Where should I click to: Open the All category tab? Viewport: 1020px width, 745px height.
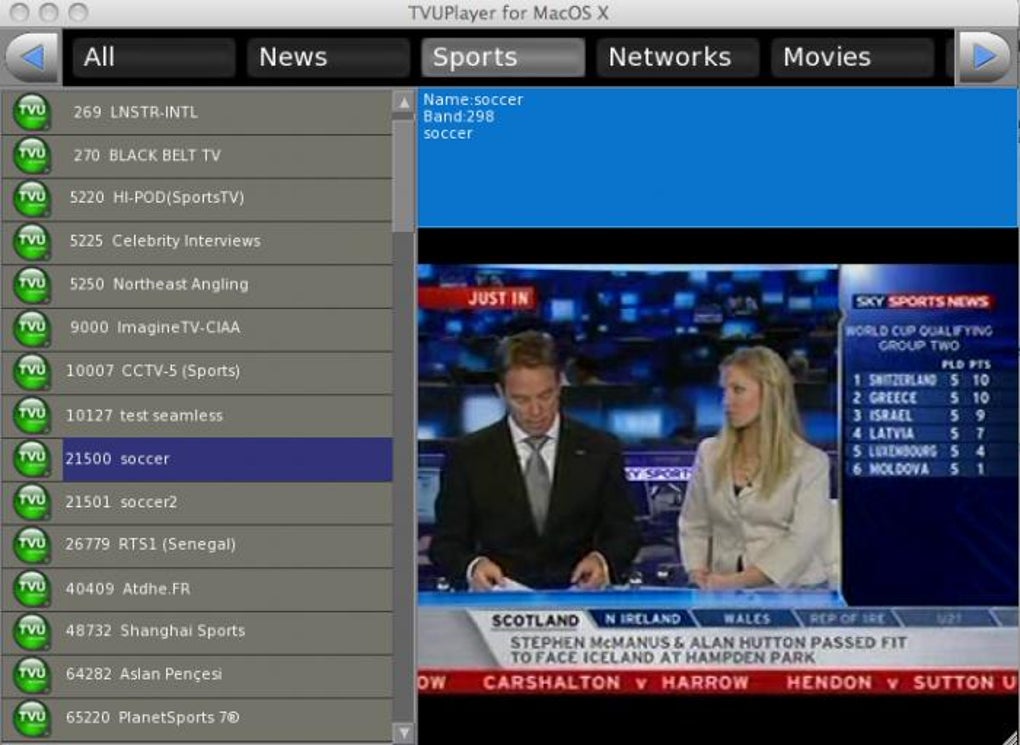click(154, 57)
